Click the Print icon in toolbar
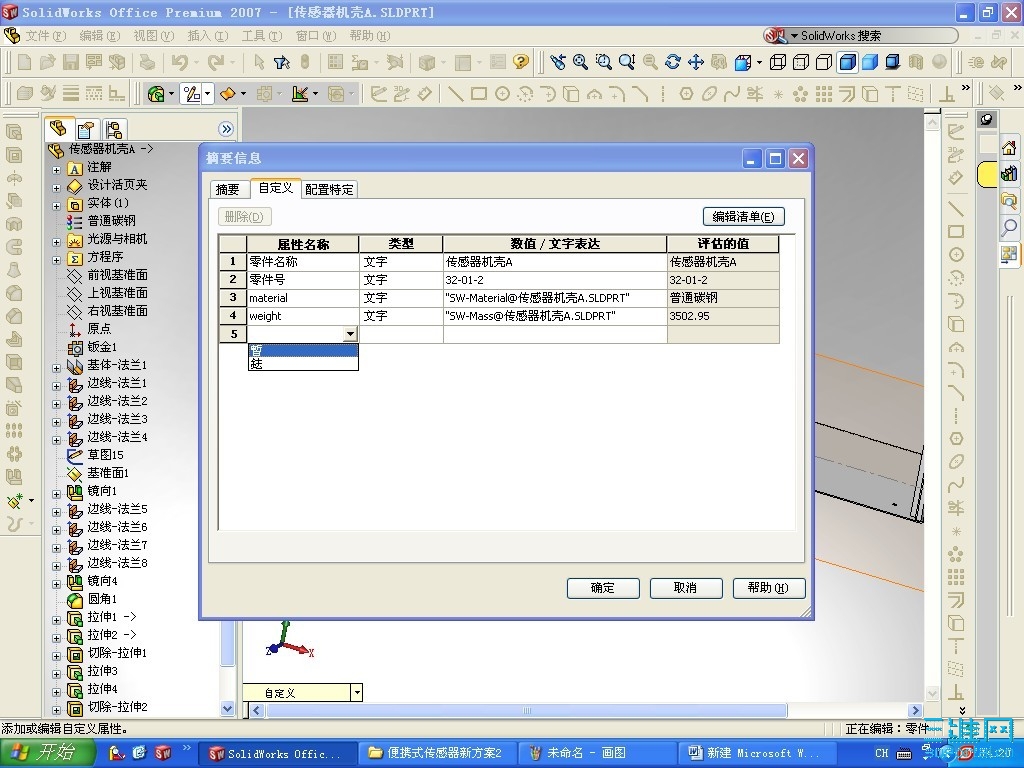Viewport: 1024px width, 768px height. (148, 62)
